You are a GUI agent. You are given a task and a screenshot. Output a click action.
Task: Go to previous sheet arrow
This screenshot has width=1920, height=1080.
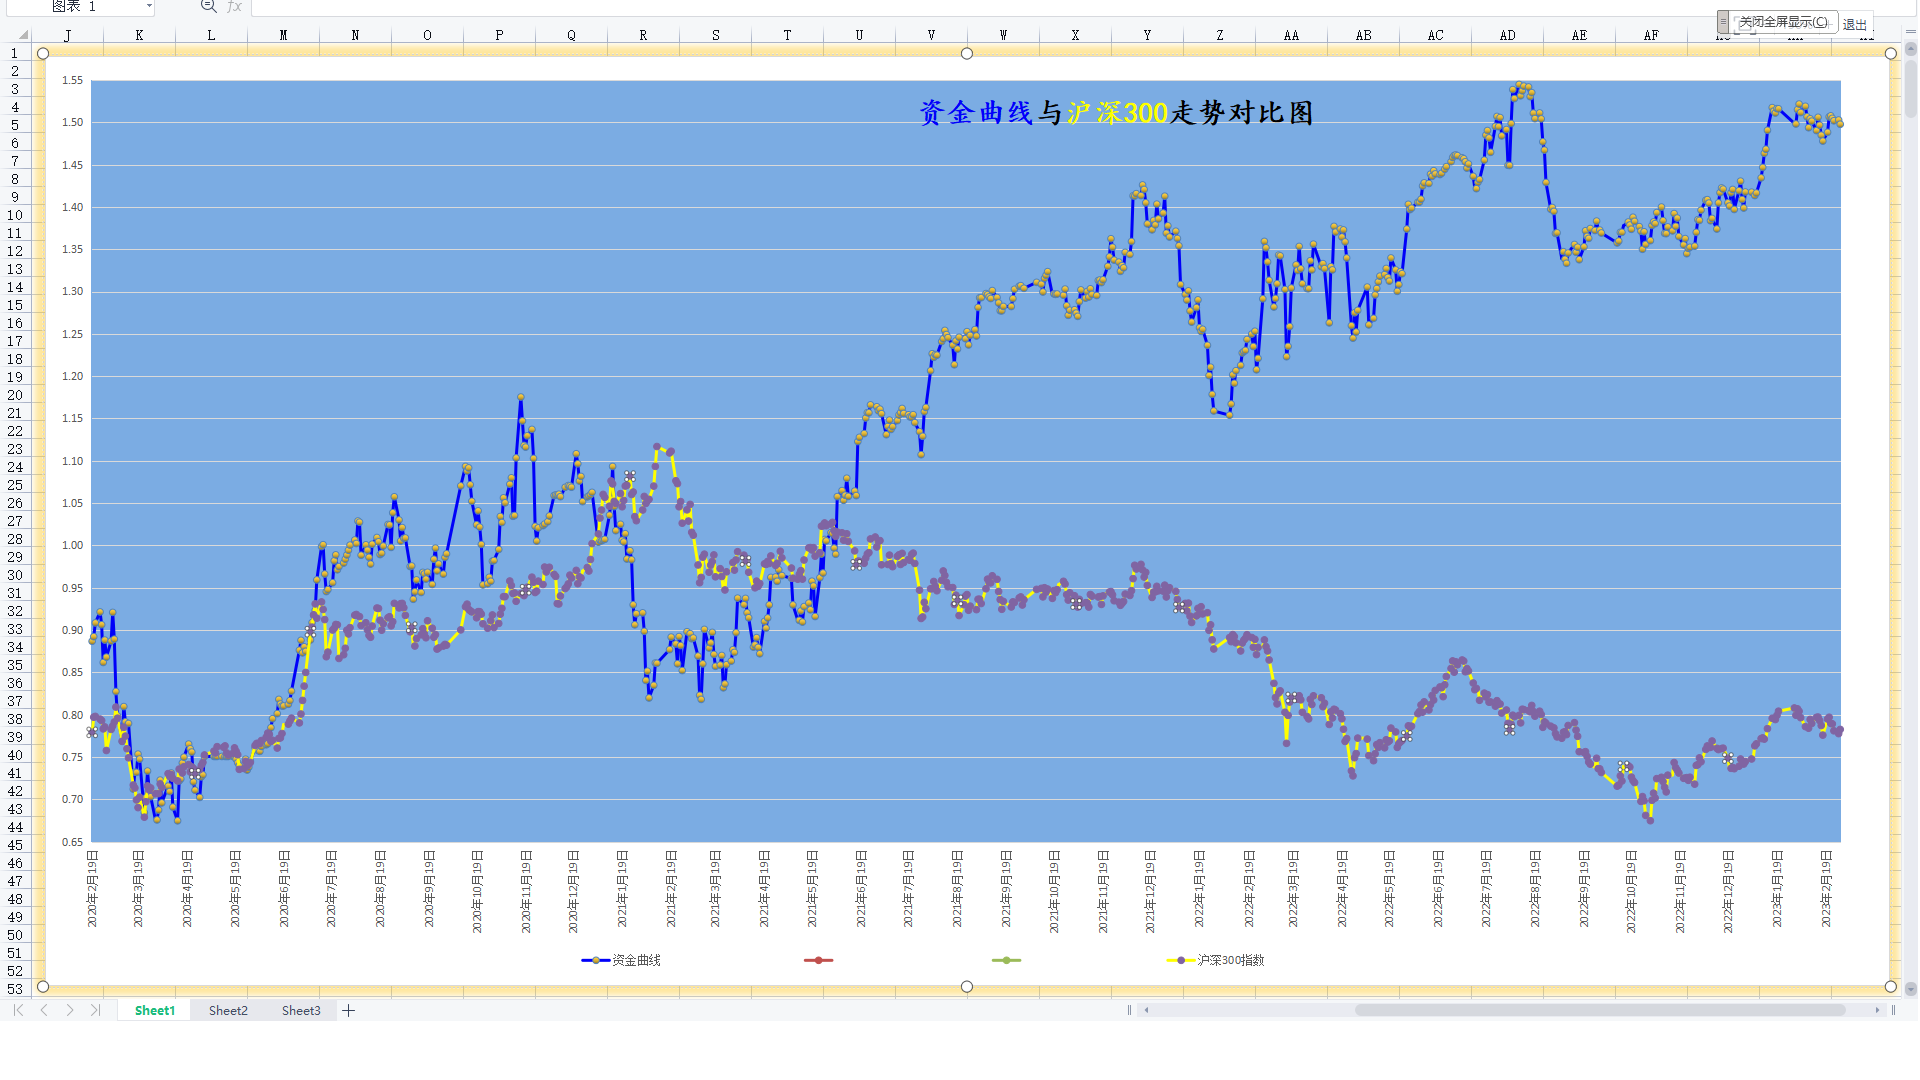coord(44,1011)
